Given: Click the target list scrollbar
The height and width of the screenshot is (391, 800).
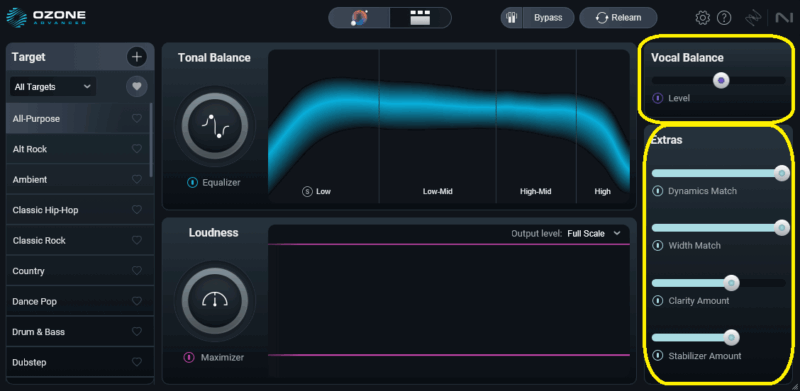Looking at the screenshot, I should click(x=151, y=140).
